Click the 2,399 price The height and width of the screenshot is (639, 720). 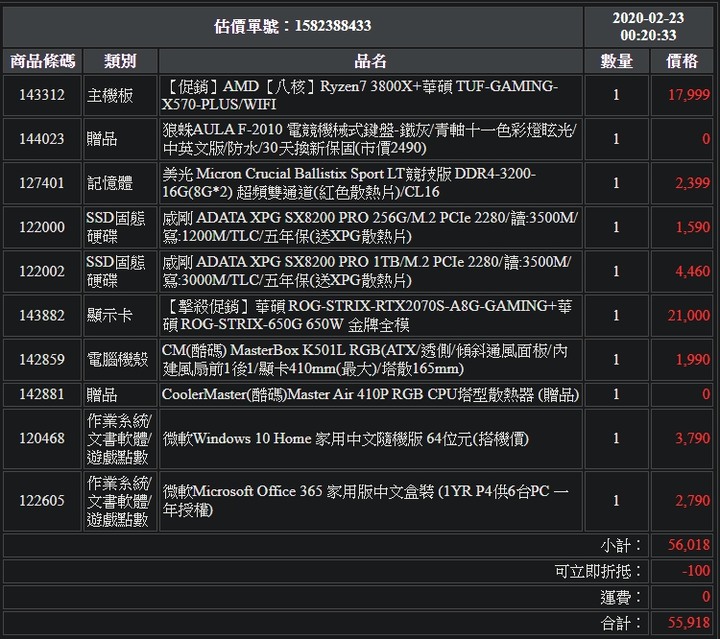(x=692, y=183)
